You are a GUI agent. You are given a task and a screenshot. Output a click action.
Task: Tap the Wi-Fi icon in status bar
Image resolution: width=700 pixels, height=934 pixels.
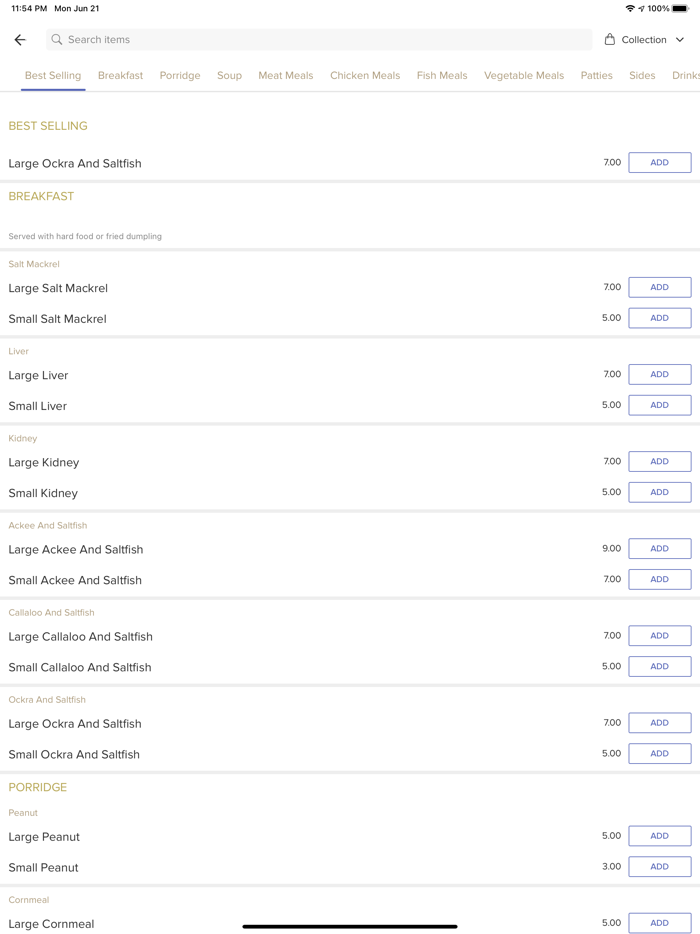(630, 9)
